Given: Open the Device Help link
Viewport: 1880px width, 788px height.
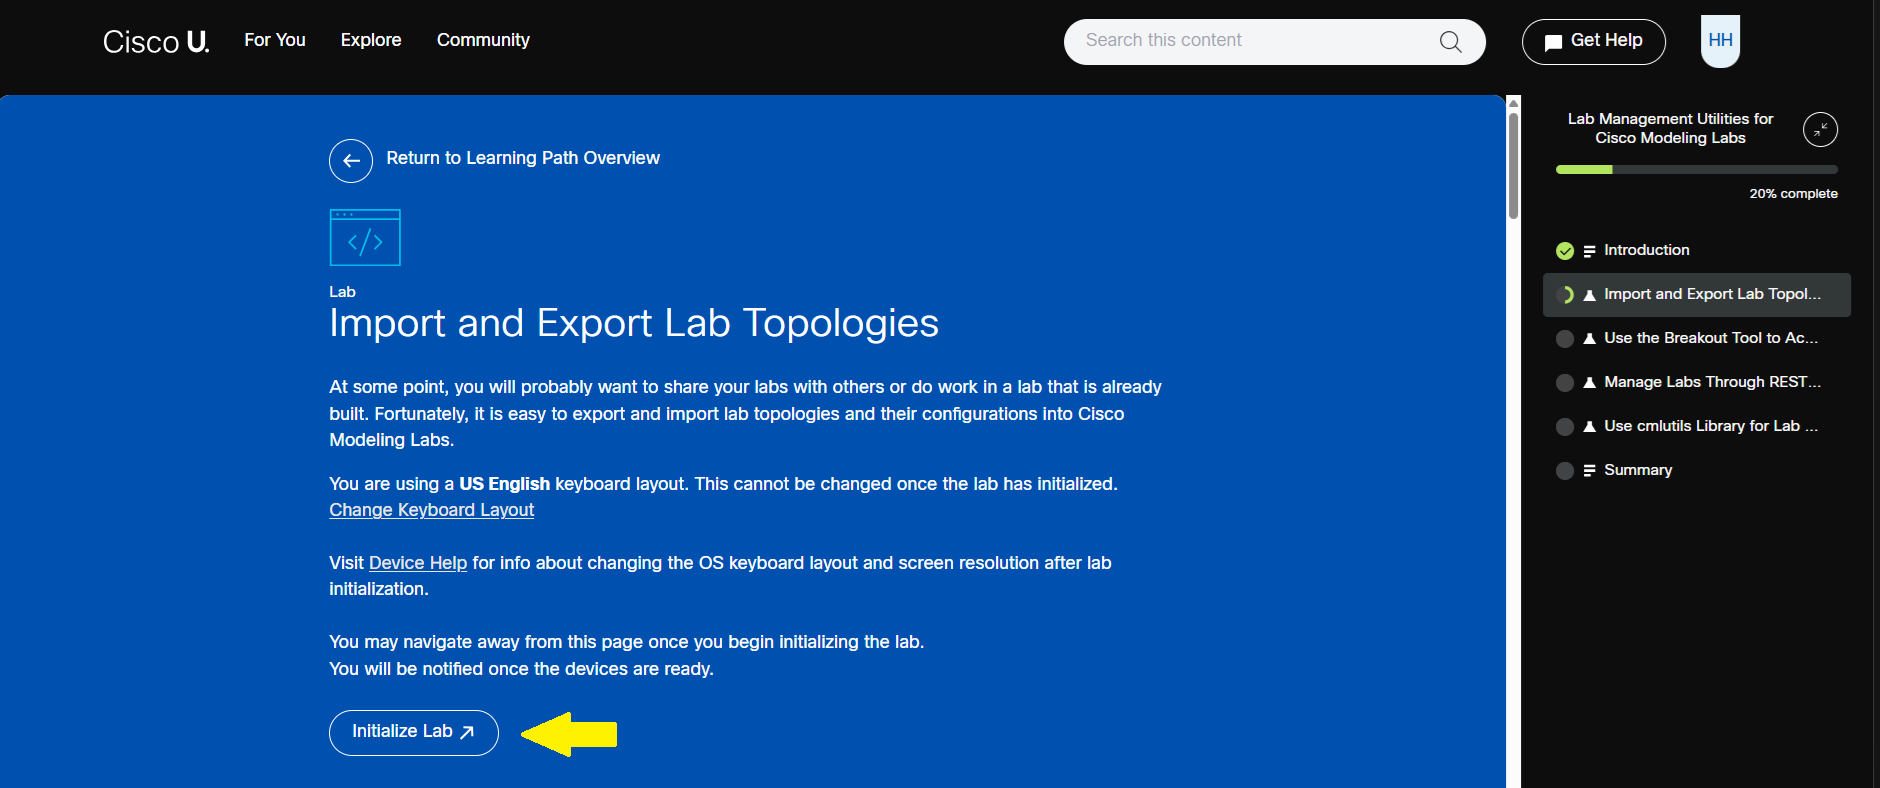Looking at the screenshot, I should click(418, 563).
